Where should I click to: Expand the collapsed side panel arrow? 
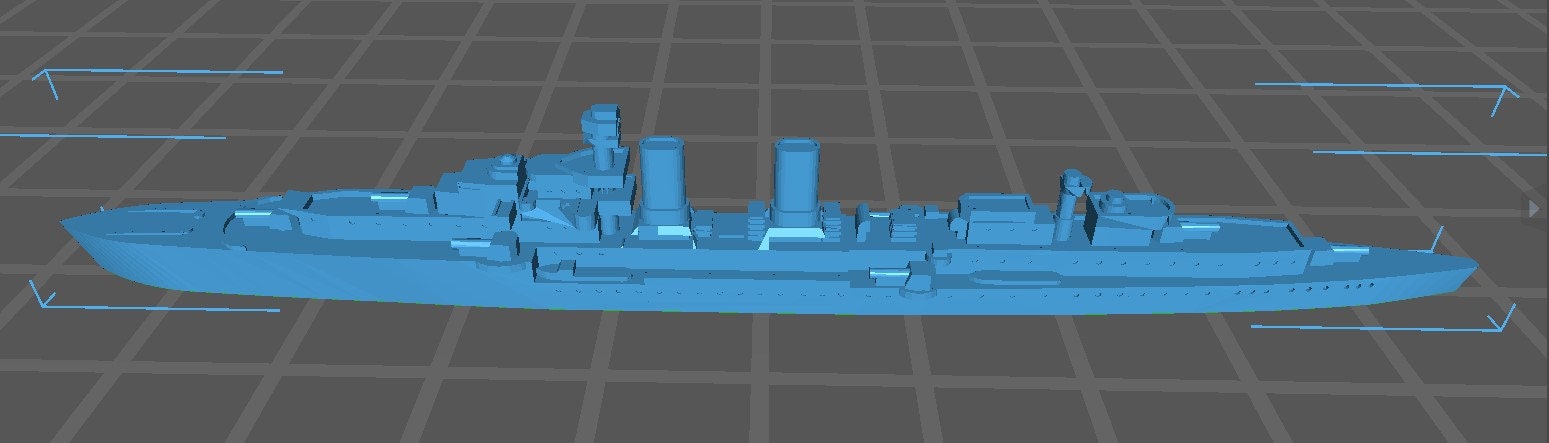coord(1535,207)
